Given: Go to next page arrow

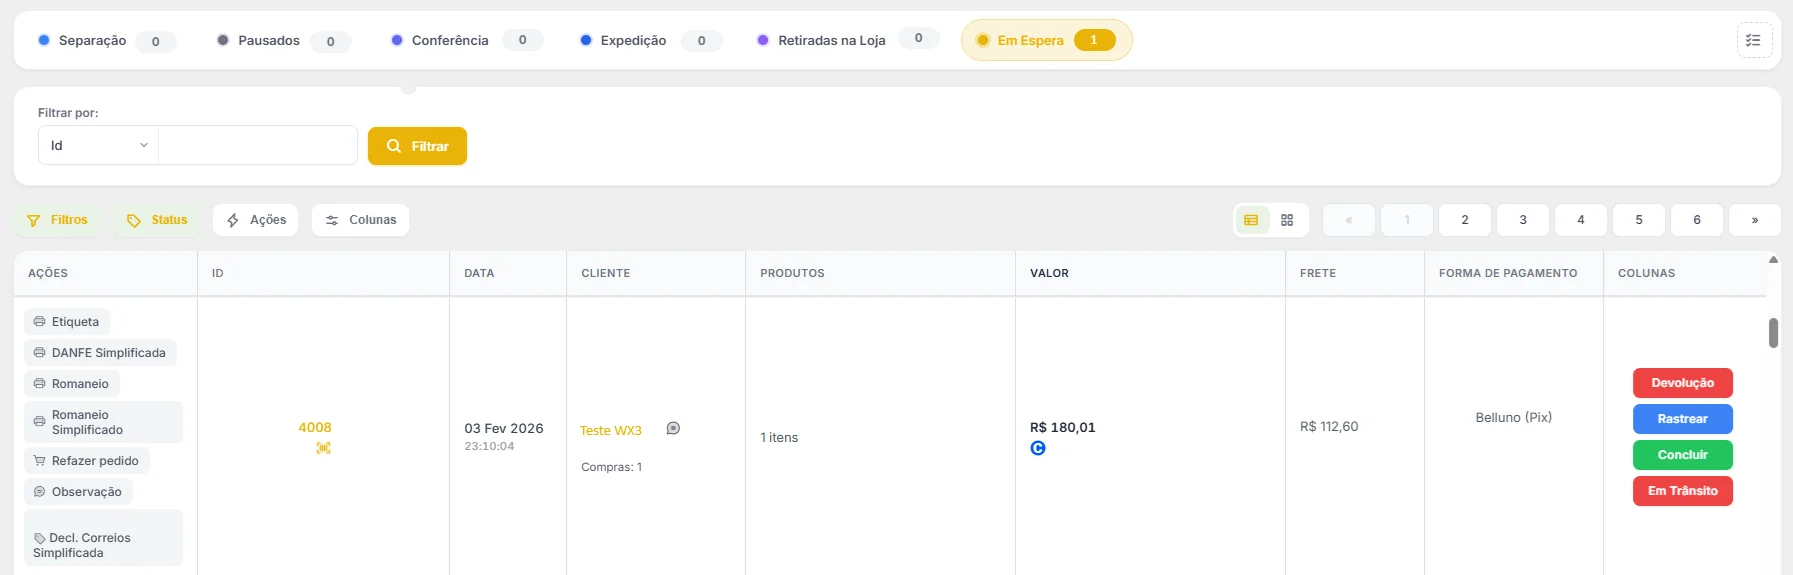Looking at the screenshot, I should coord(1755,220).
